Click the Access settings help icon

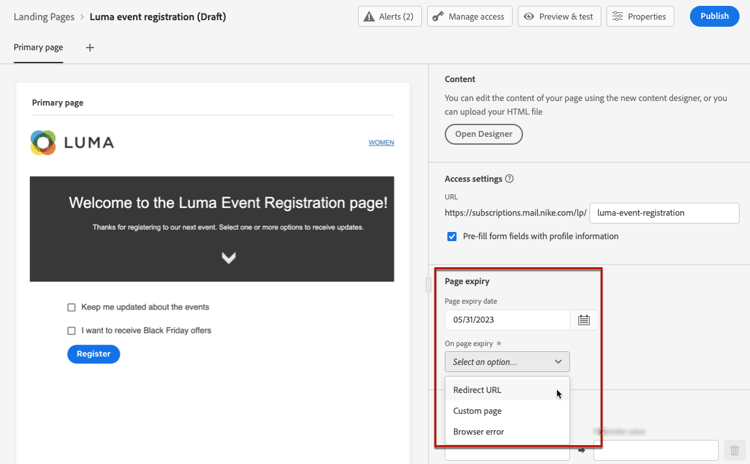coord(509,178)
